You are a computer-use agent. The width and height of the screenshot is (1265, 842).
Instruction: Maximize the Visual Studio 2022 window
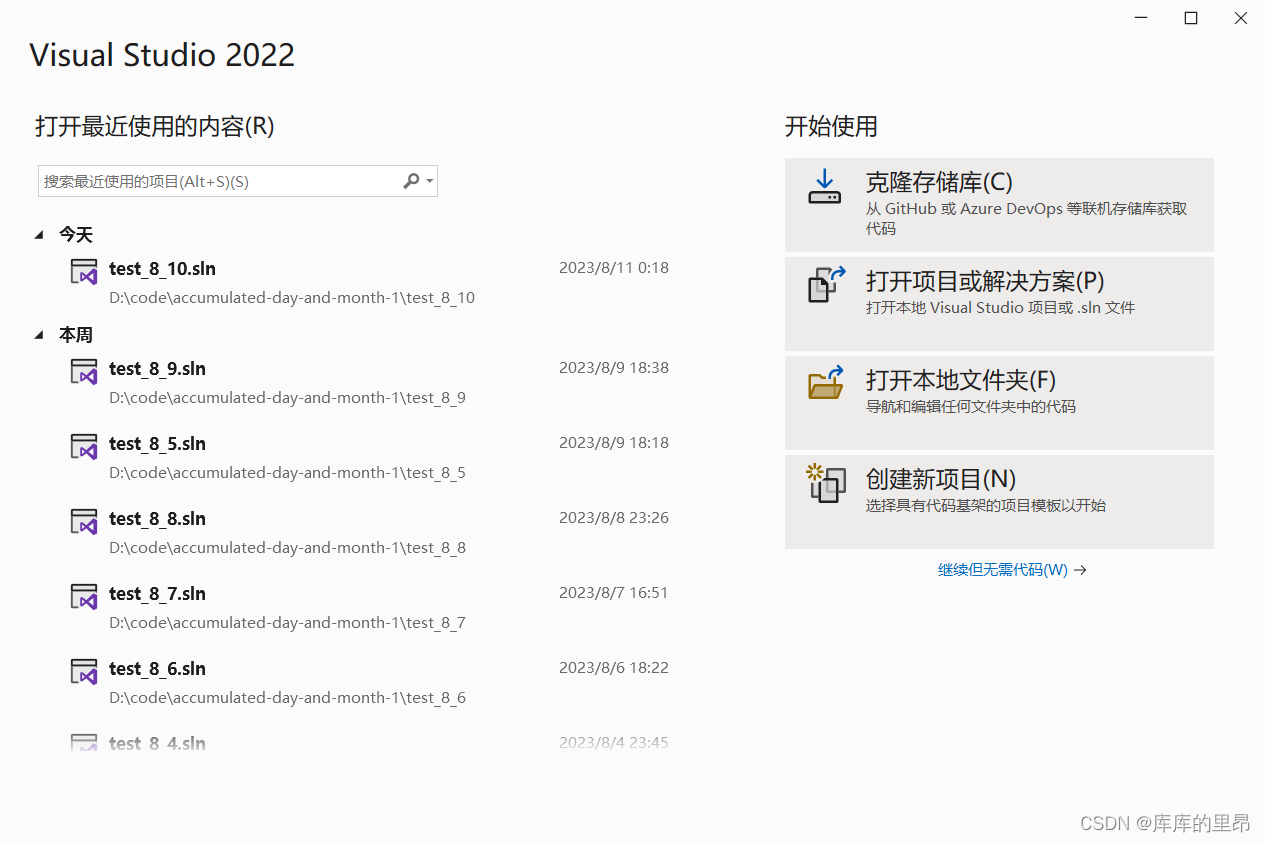1191,18
